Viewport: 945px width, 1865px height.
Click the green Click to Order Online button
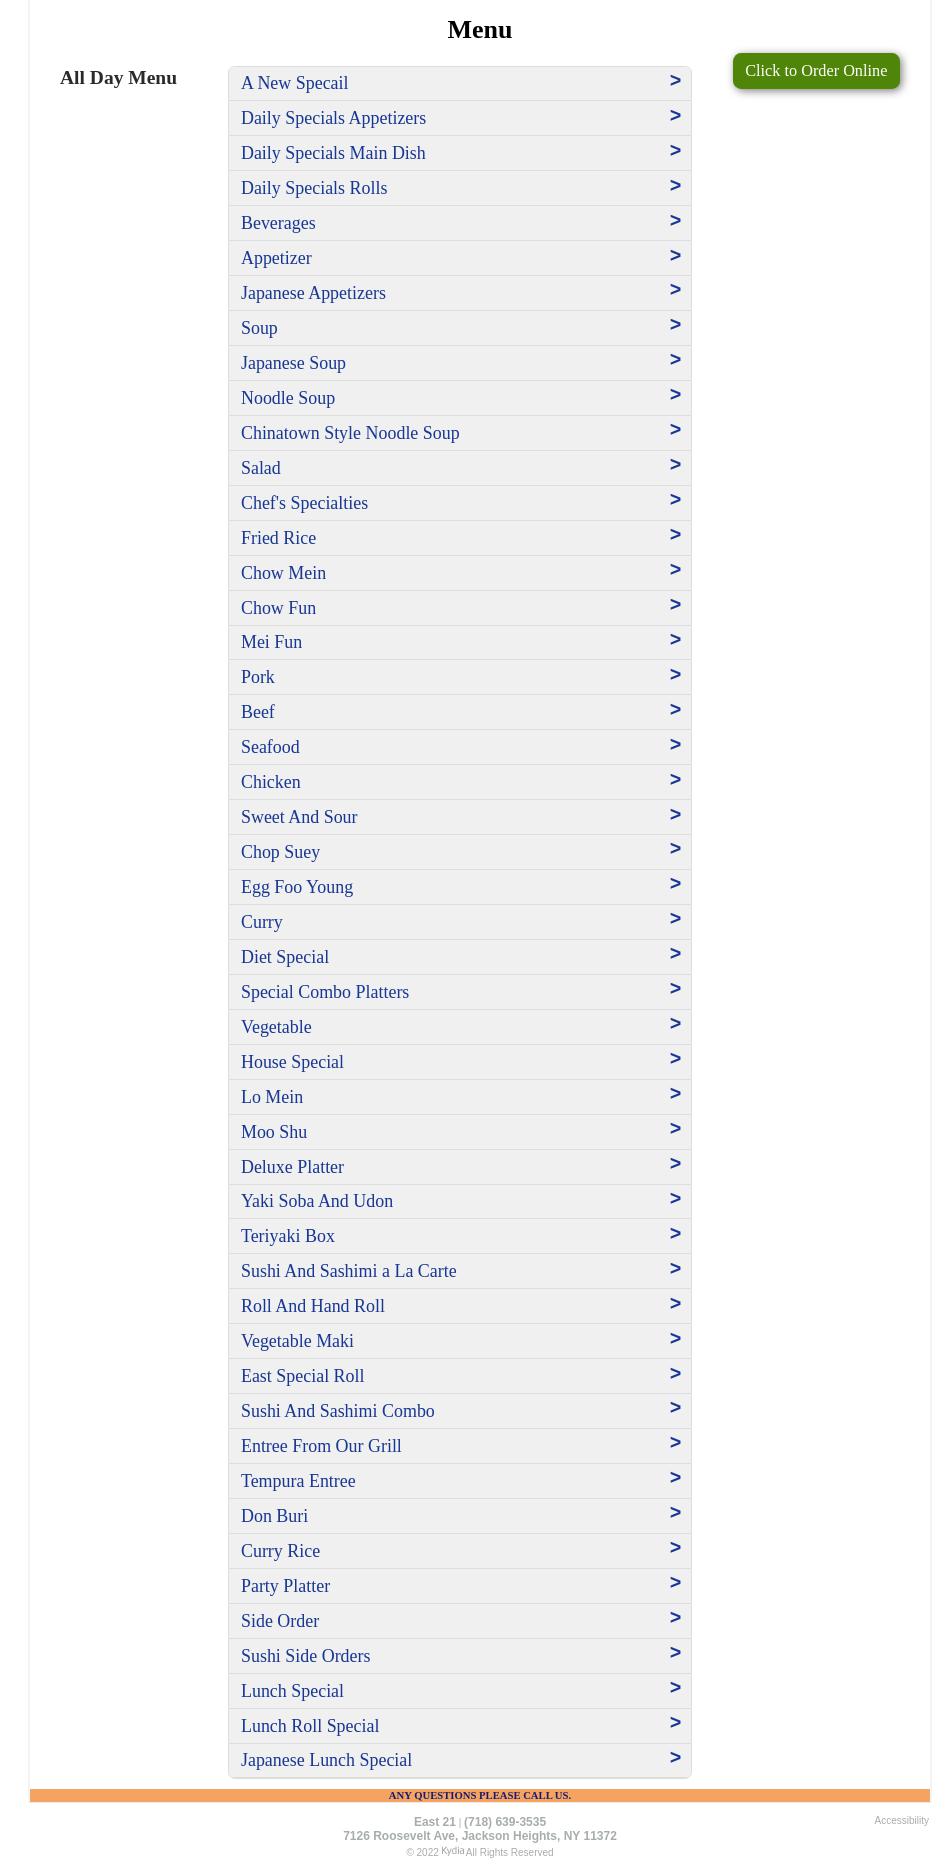[815, 71]
